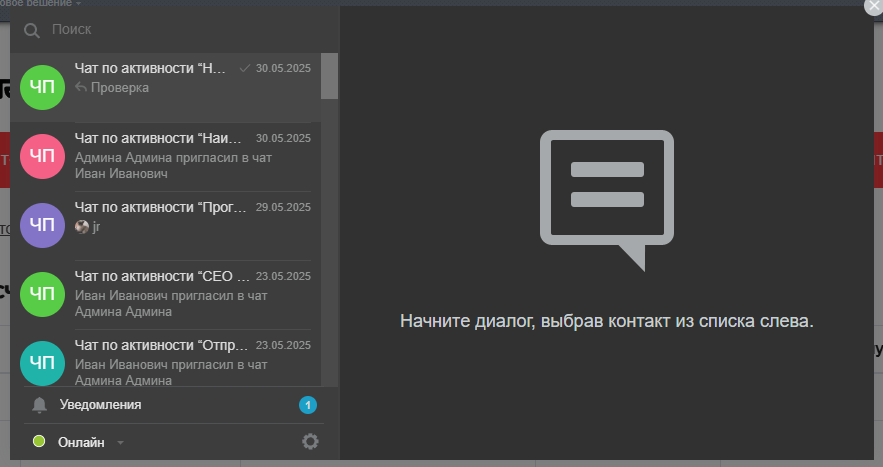Image resolution: width=883 pixels, height=467 pixels.
Task: Click the blue notification counter badge 1
Action: pos(307,405)
